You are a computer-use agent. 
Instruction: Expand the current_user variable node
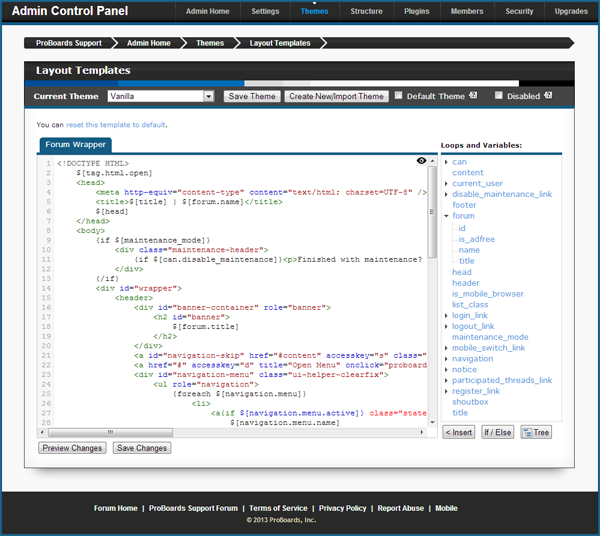coord(446,184)
